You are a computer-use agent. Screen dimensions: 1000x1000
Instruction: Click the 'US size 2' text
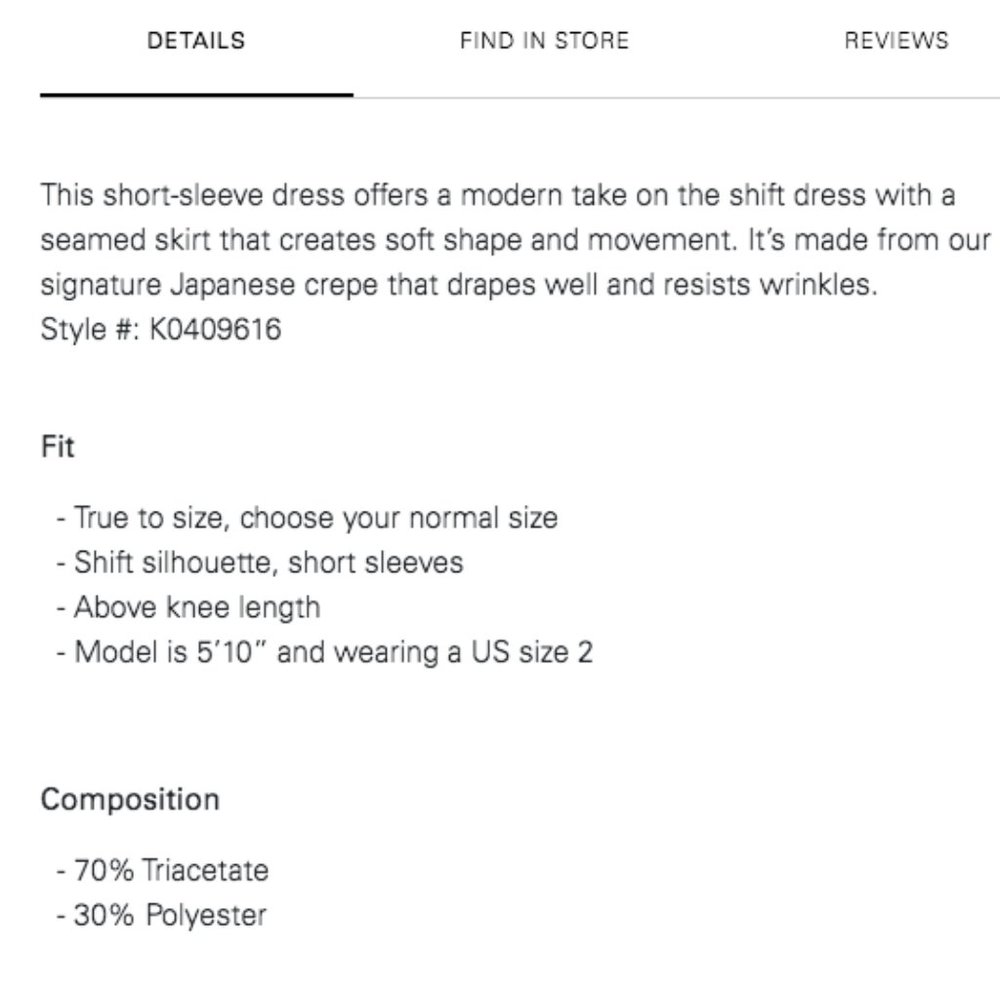[532, 652]
